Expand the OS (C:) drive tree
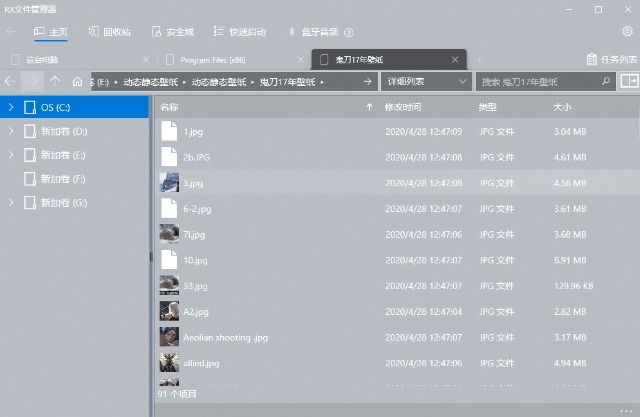This screenshot has height=417, width=640. 10,106
